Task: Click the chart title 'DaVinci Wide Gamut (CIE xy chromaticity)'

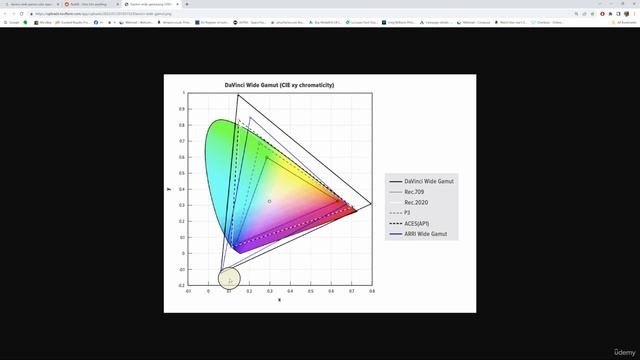Action: pyautogui.click(x=279, y=85)
